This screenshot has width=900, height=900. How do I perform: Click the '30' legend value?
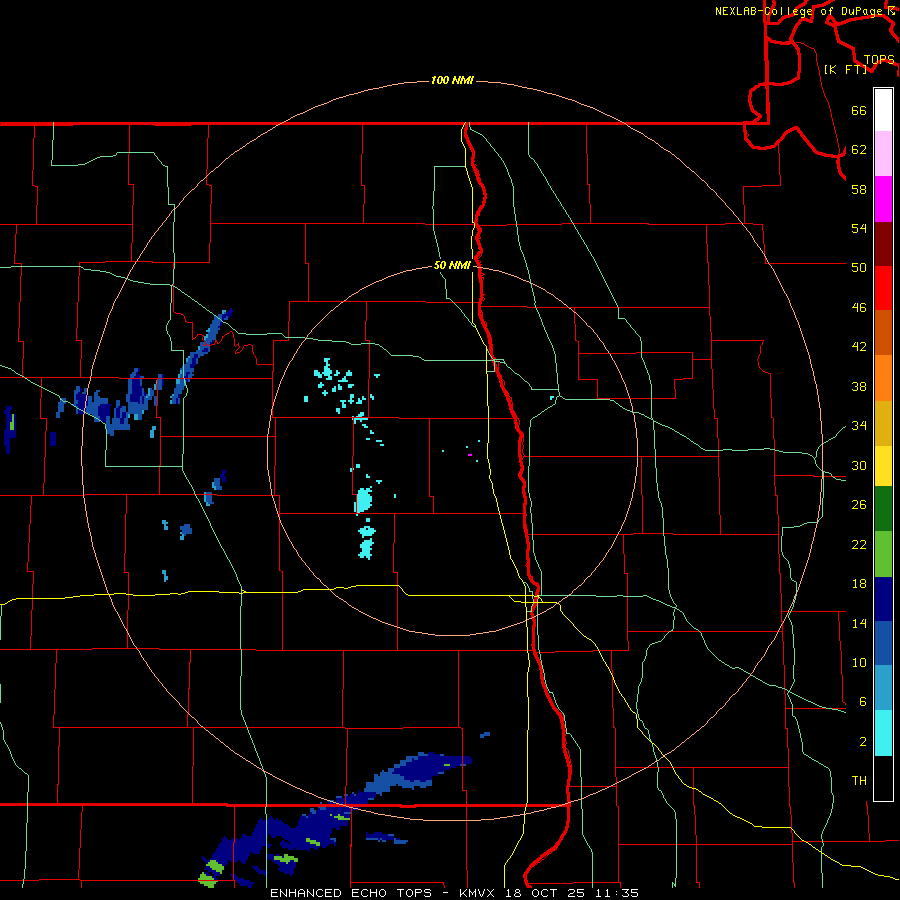859,465
